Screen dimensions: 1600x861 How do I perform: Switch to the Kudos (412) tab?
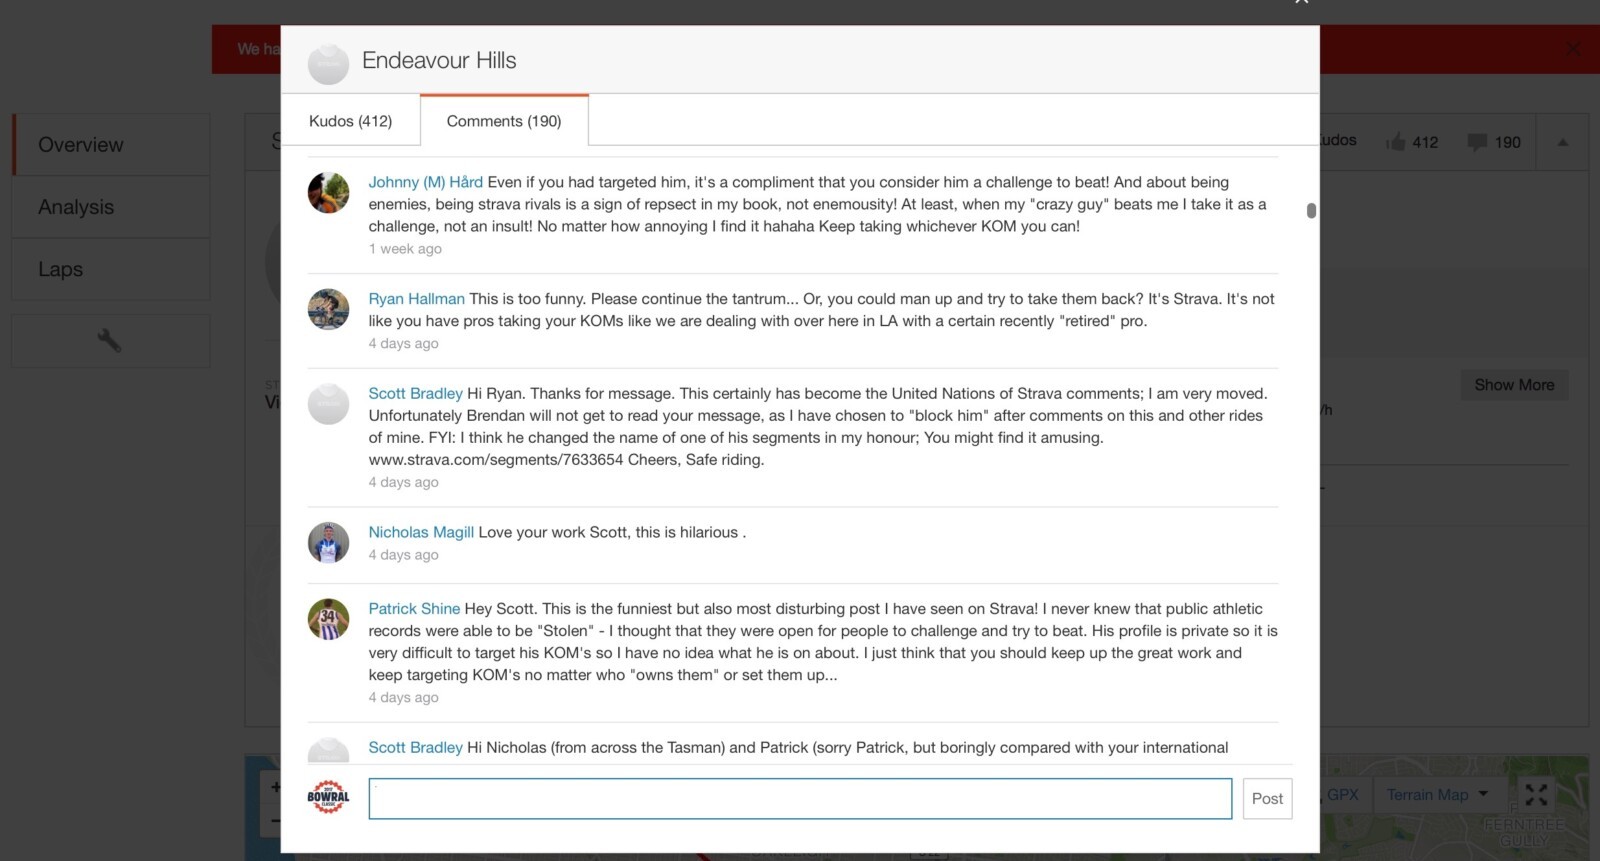point(350,121)
